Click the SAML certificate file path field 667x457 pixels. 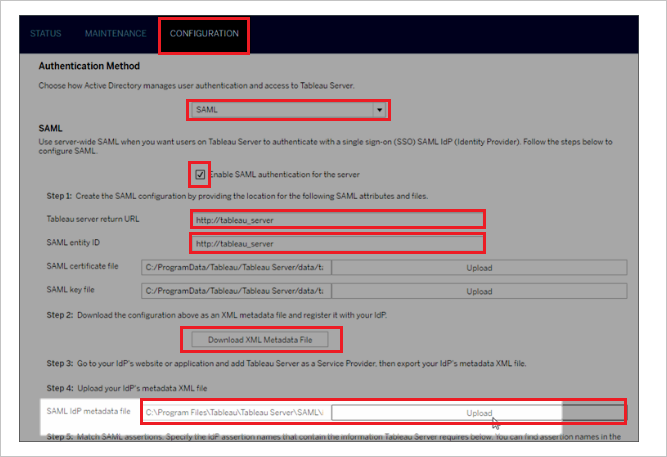236,268
